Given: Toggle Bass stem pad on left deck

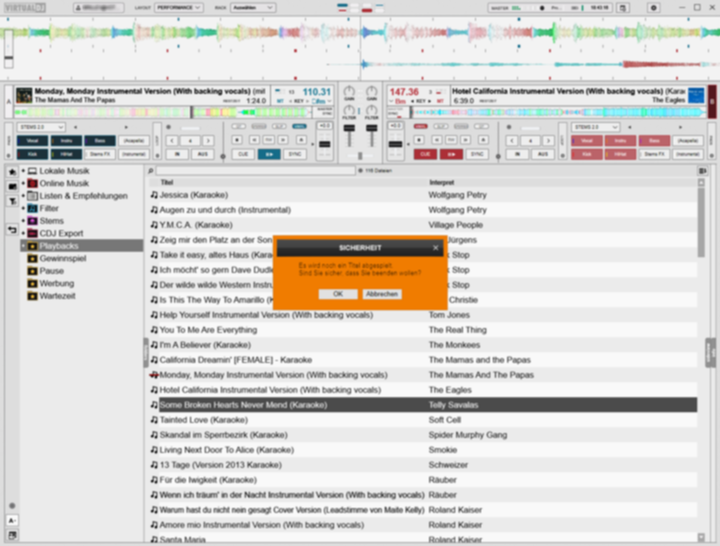Looking at the screenshot, I should click(x=100, y=141).
